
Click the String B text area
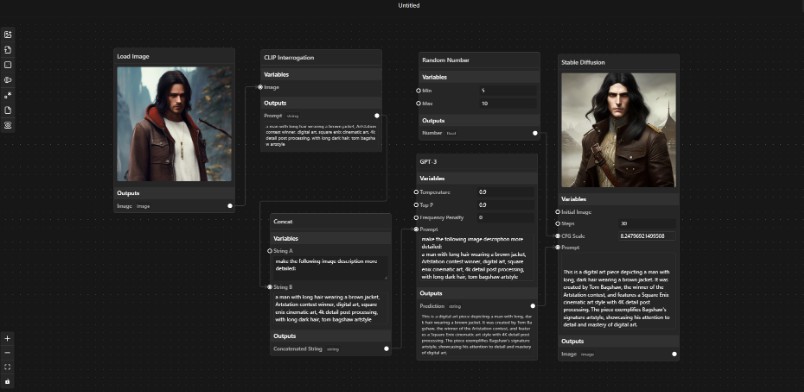(x=331, y=308)
